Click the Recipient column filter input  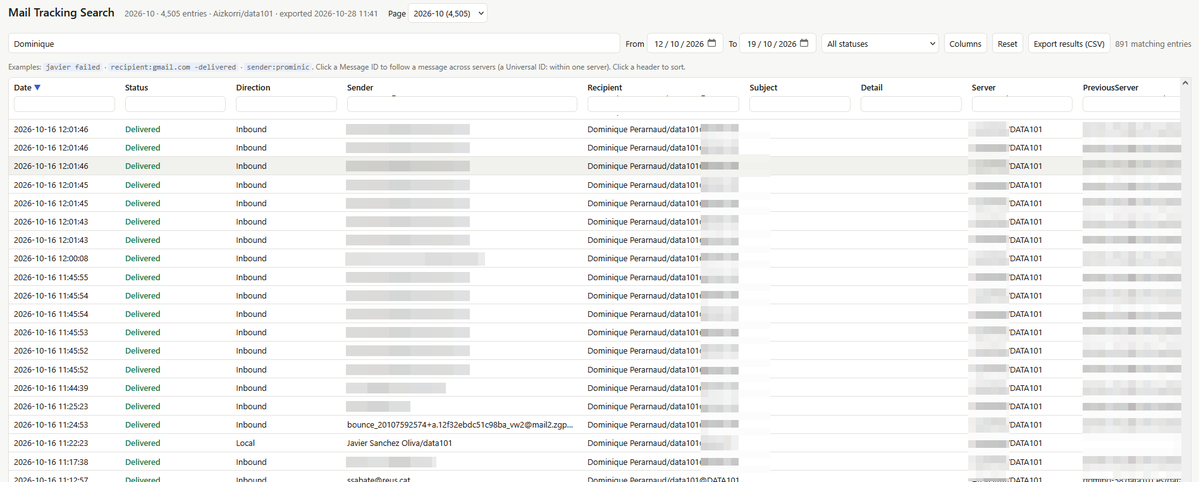(663, 104)
